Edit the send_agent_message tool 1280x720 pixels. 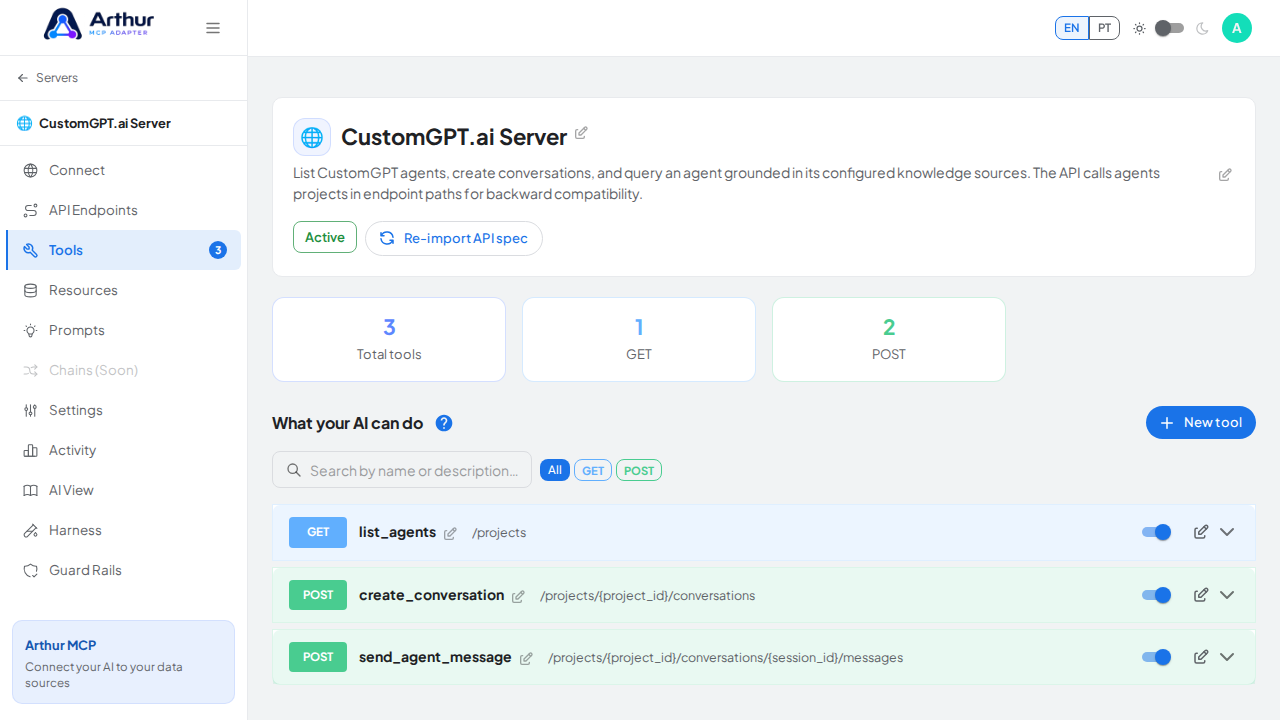tap(1201, 657)
